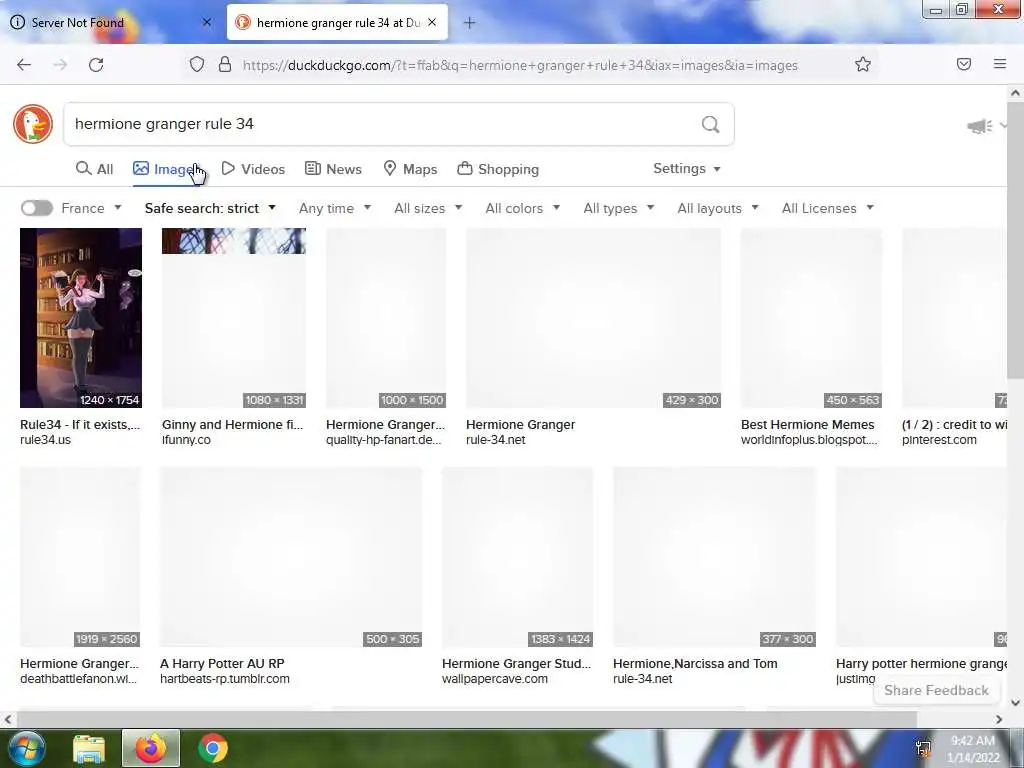Screen dimensions: 1024x768
Task: Open the Firefox hamburger menu
Action: [x=1000, y=64]
